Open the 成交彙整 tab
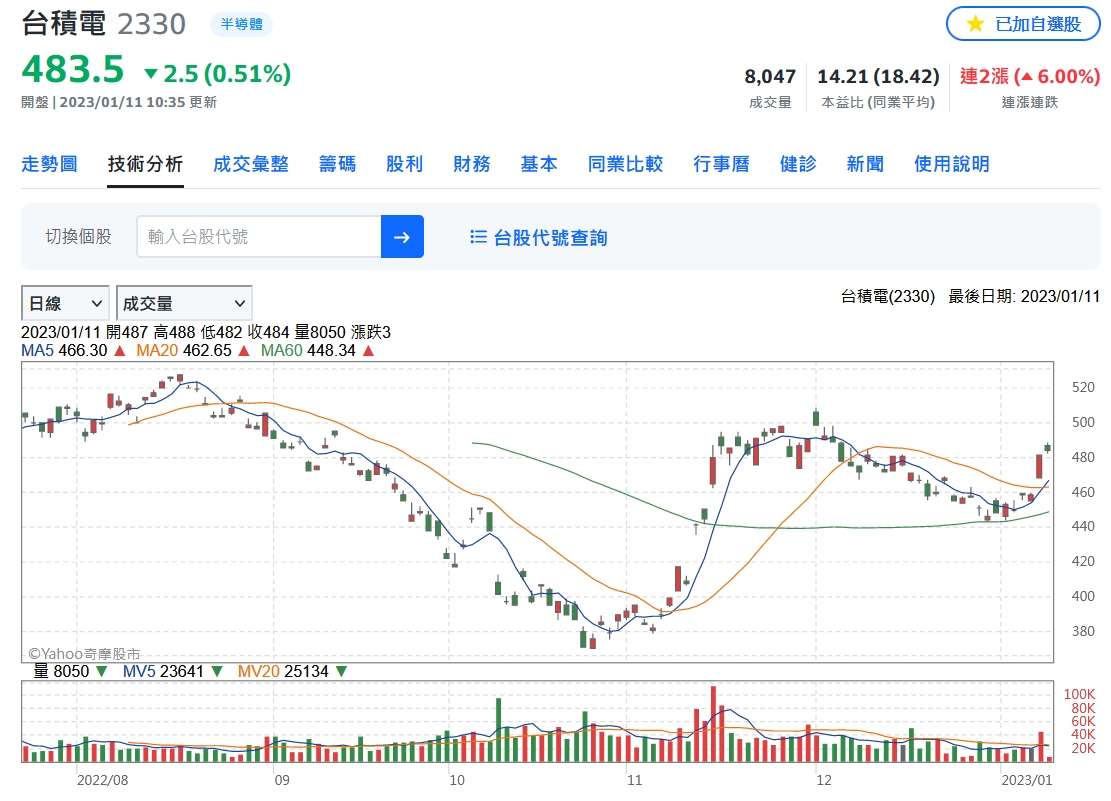 251,164
